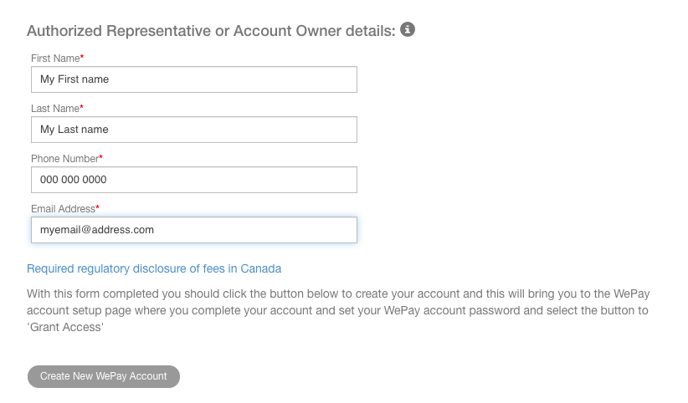Click the Email Address field label

(x=62, y=209)
